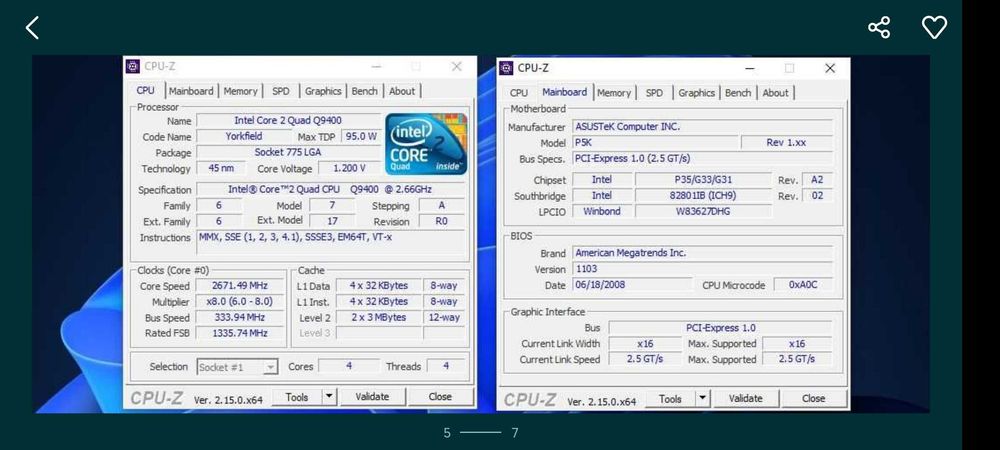
Task: Click the CPU-Z app icon in left window
Action: pos(133,66)
